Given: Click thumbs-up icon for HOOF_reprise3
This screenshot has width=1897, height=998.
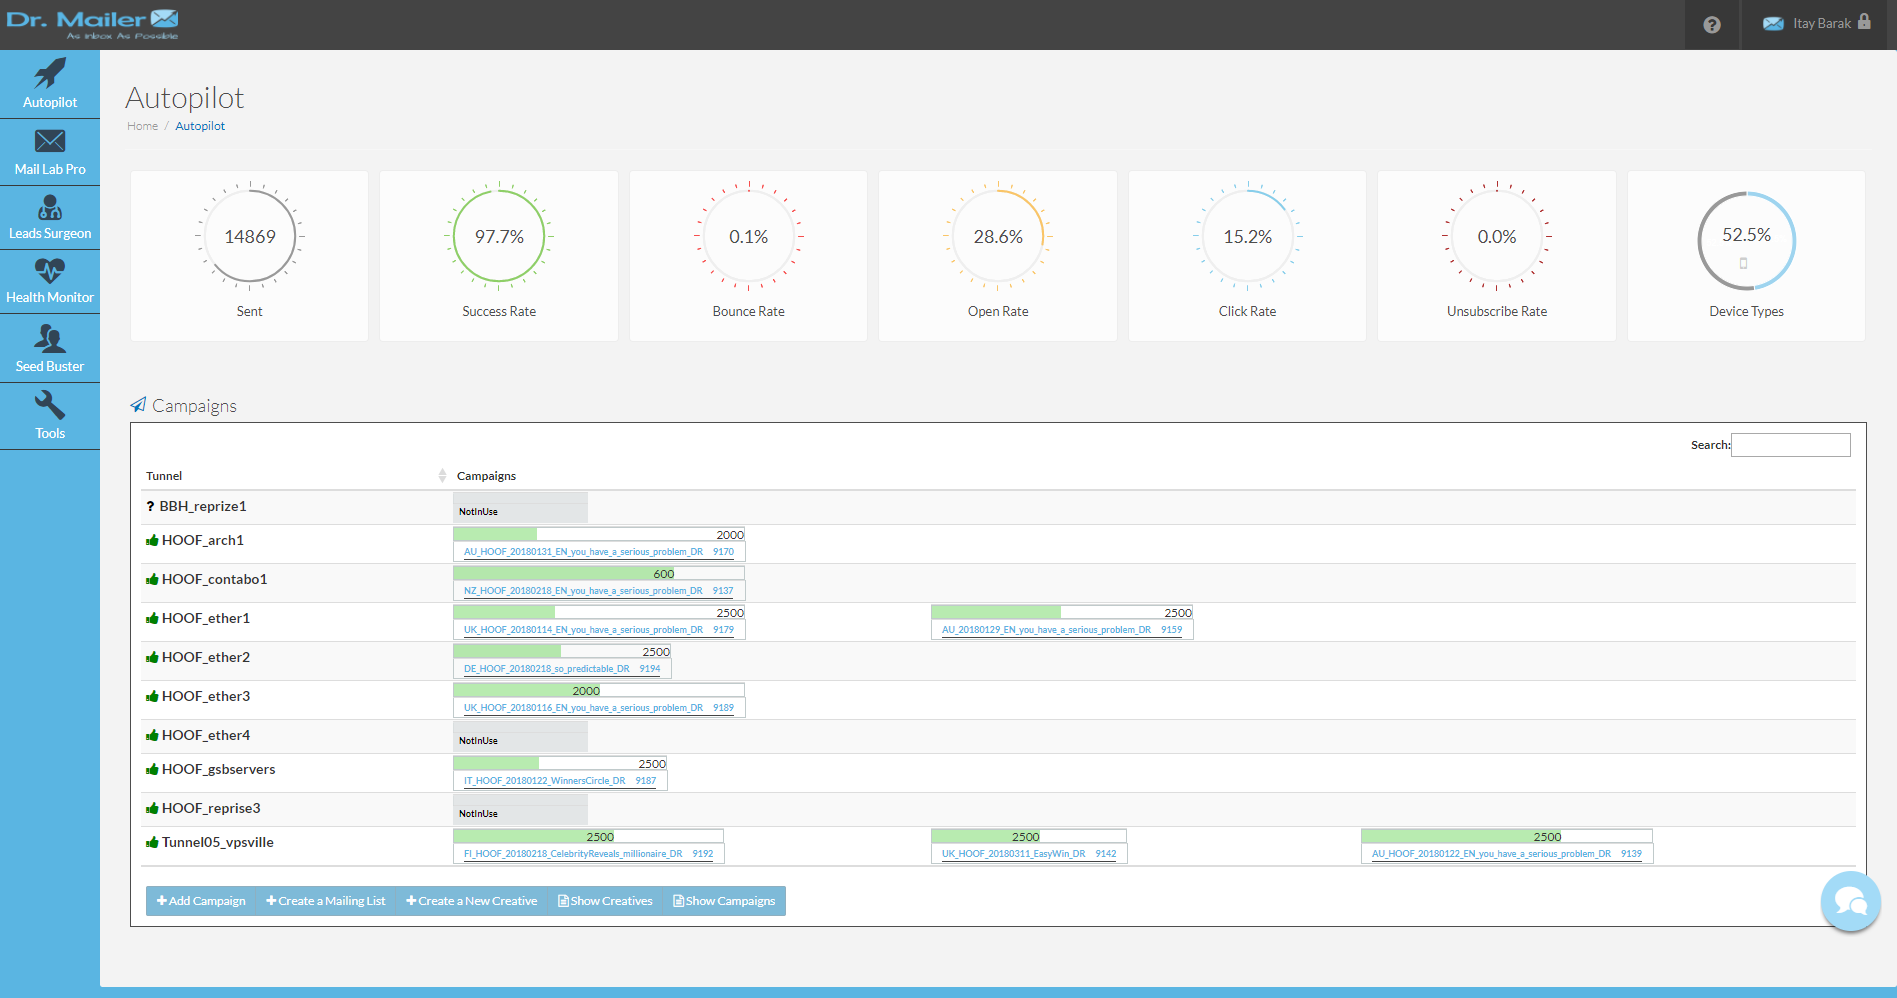Looking at the screenshot, I should 152,809.
